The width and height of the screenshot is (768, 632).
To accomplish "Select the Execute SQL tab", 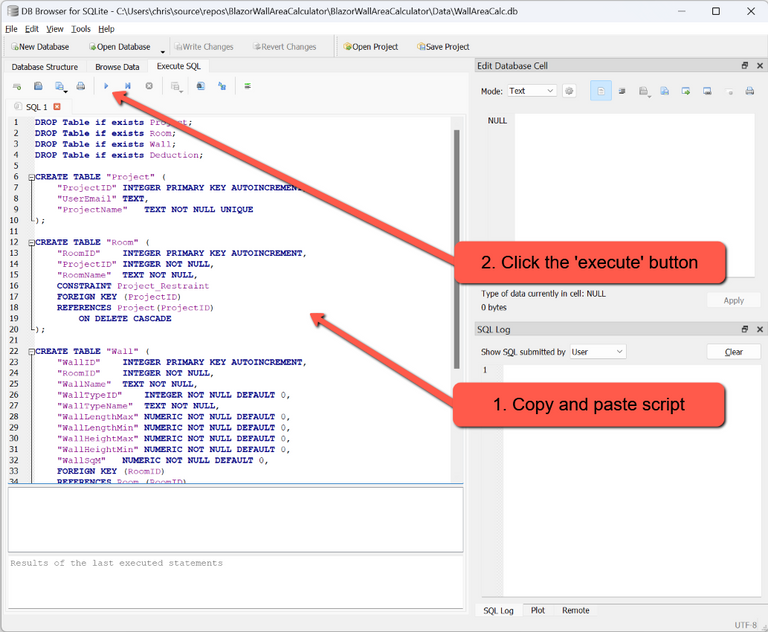I will [179, 66].
